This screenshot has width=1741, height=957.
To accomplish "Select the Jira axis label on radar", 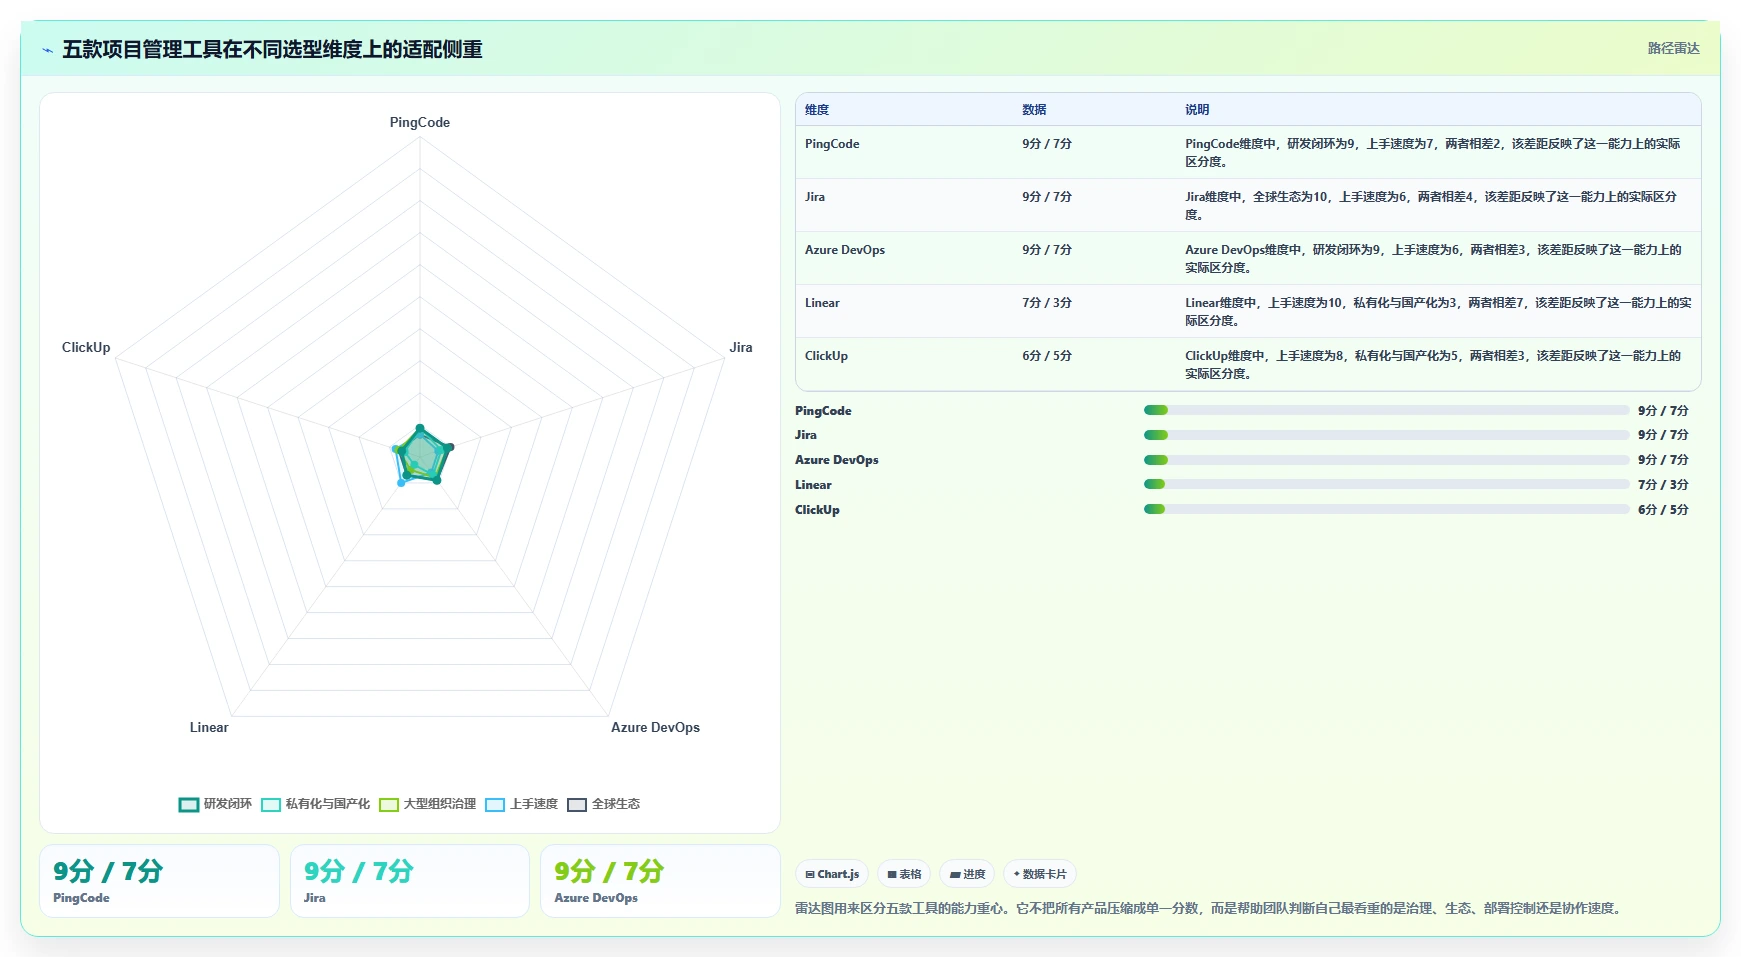I will [741, 347].
